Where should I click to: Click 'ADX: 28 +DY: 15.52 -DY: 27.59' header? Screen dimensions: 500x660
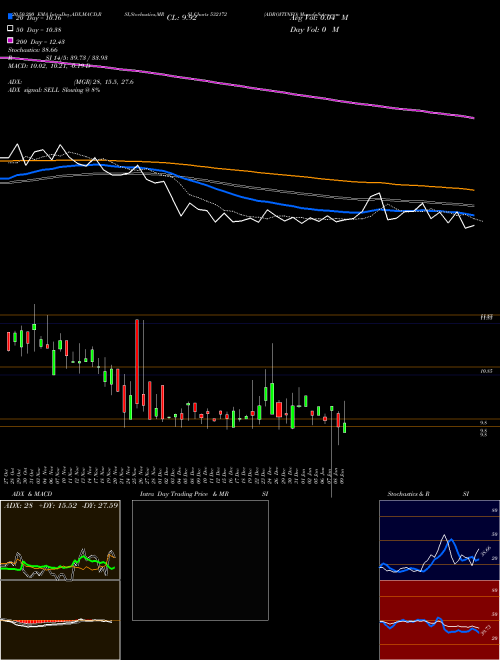coord(61,505)
